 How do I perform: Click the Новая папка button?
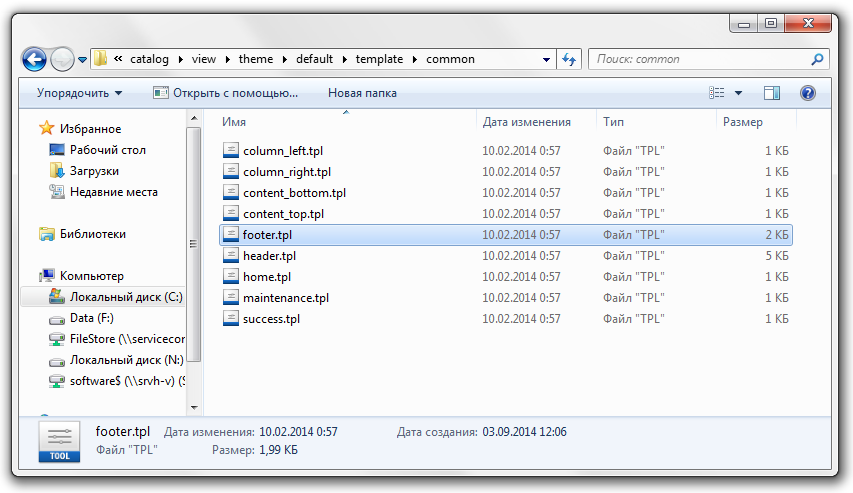click(x=362, y=93)
